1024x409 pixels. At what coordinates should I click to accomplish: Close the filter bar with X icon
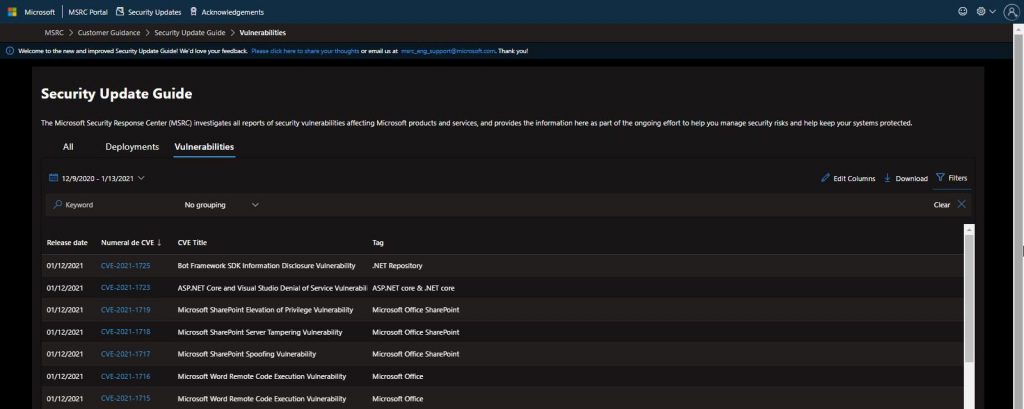pyautogui.click(x=961, y=204)
